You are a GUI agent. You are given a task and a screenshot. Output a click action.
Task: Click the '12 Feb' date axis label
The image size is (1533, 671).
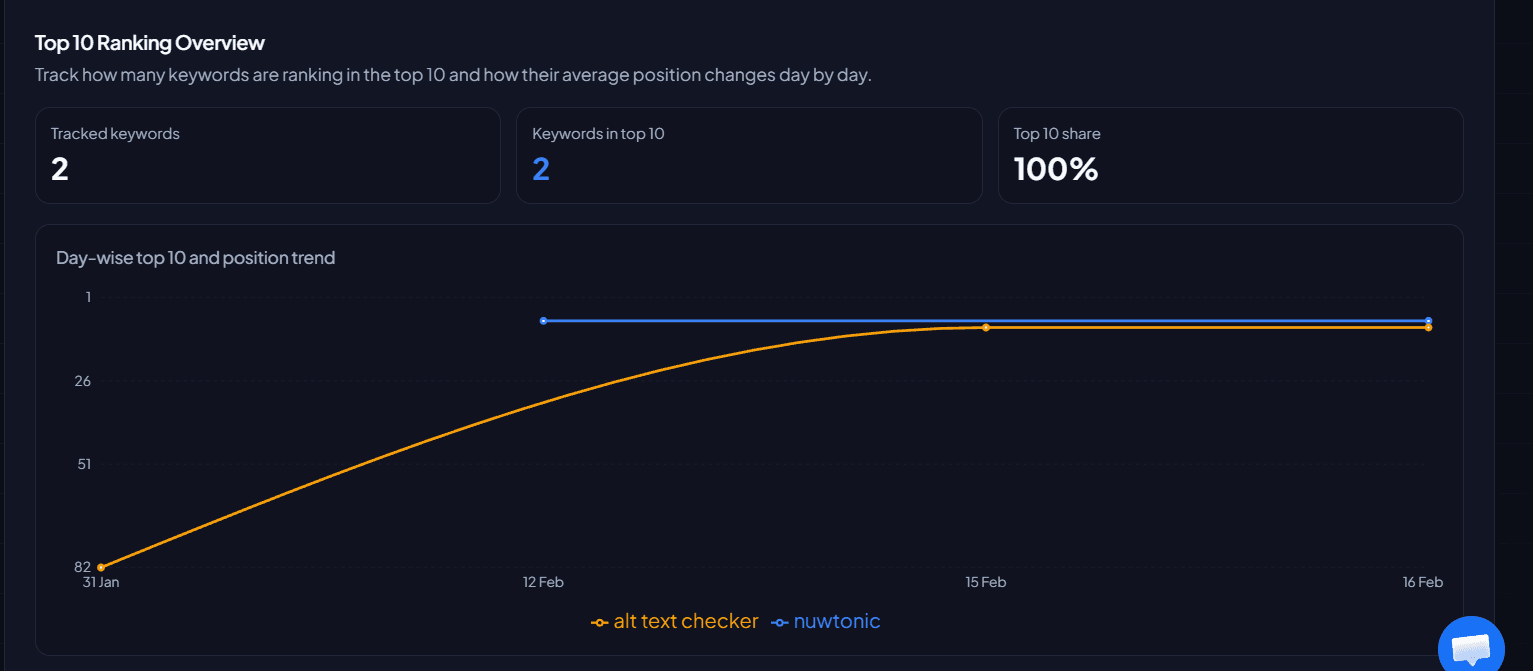543,581
